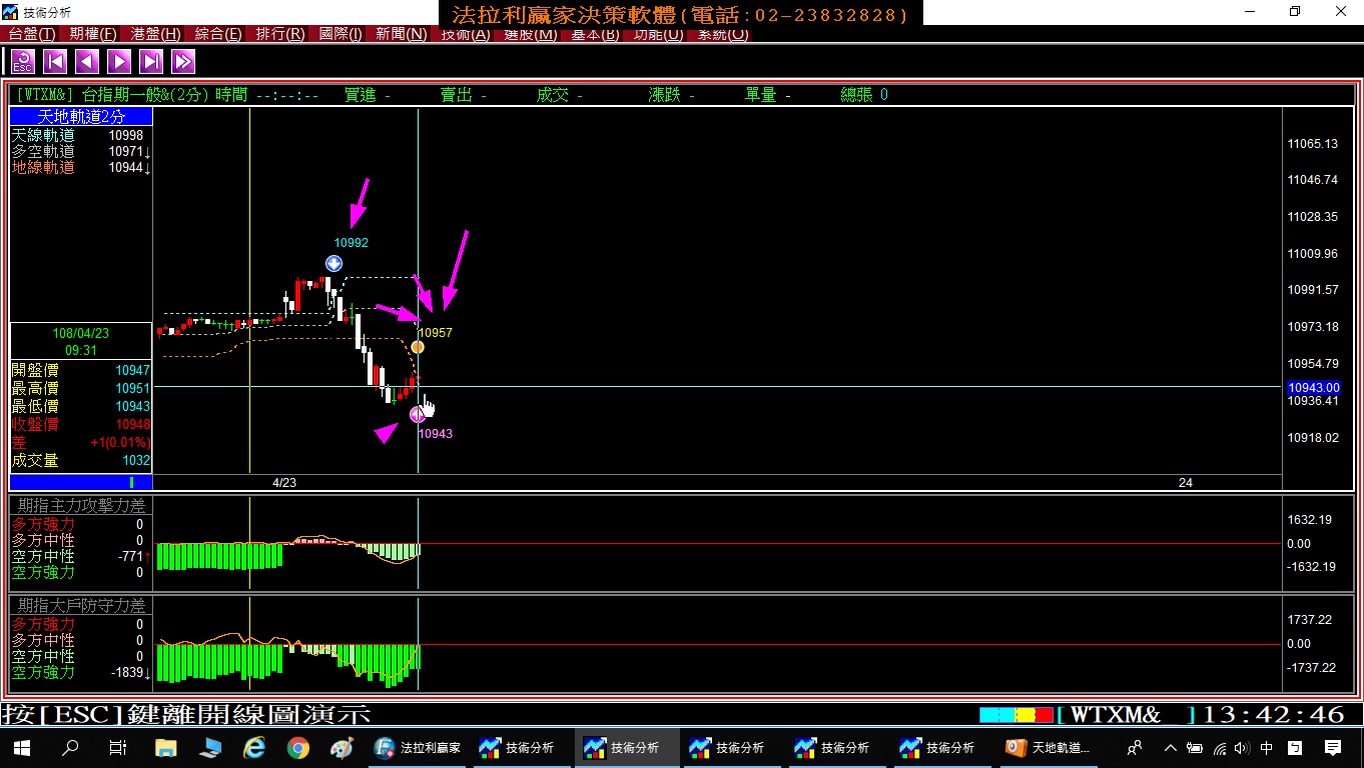Screen dimensions: 1364x768
Task: Click the 期指大戶防守力差 panel title
Action: 81,606
